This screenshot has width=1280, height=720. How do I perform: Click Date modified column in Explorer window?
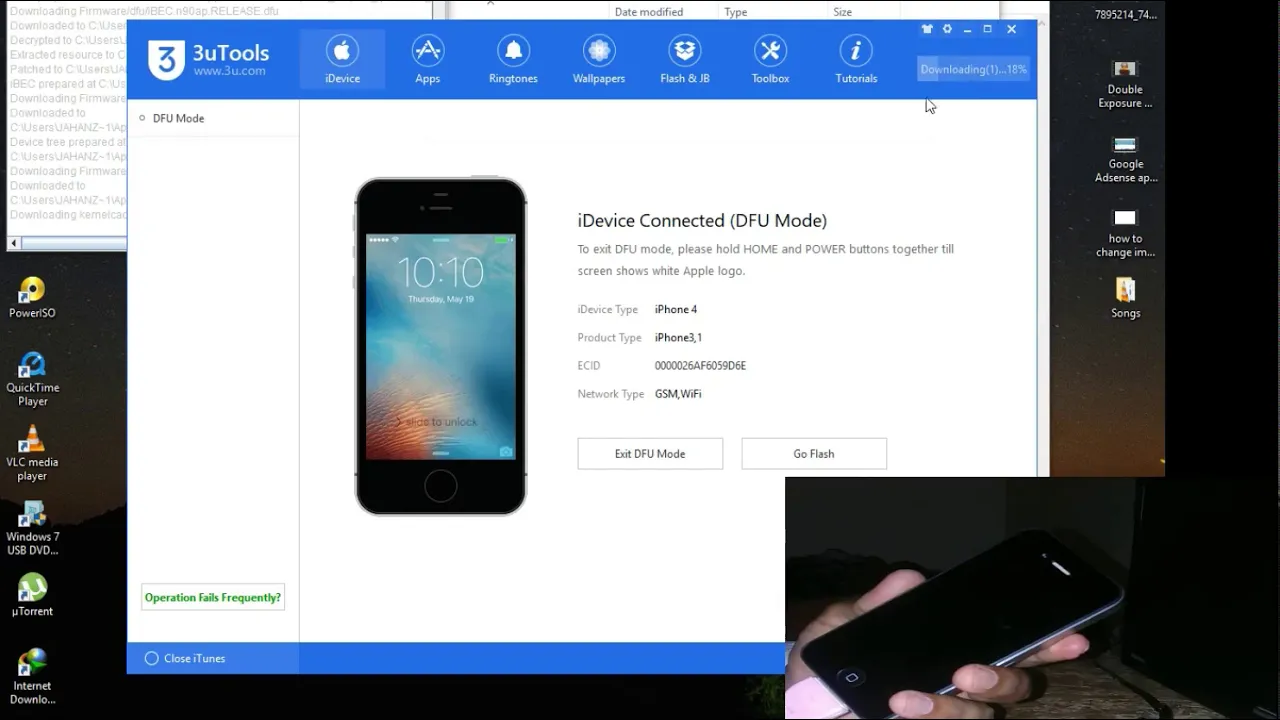coord(649,12)
